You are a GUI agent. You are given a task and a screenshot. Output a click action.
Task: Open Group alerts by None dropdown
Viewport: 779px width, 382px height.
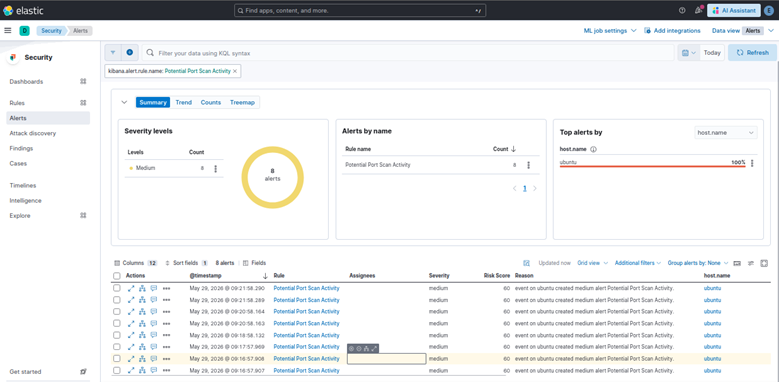click(698, 263)
